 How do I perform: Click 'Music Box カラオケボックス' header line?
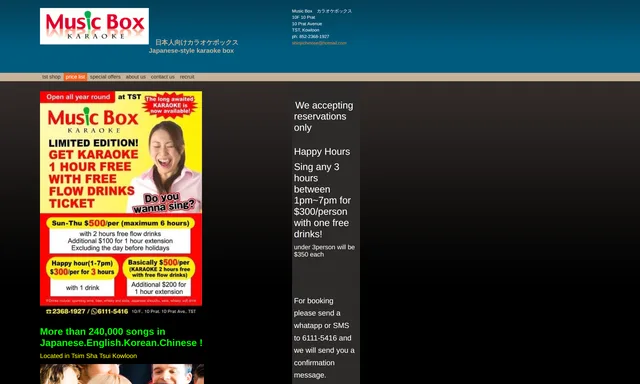tap(322, 11)
